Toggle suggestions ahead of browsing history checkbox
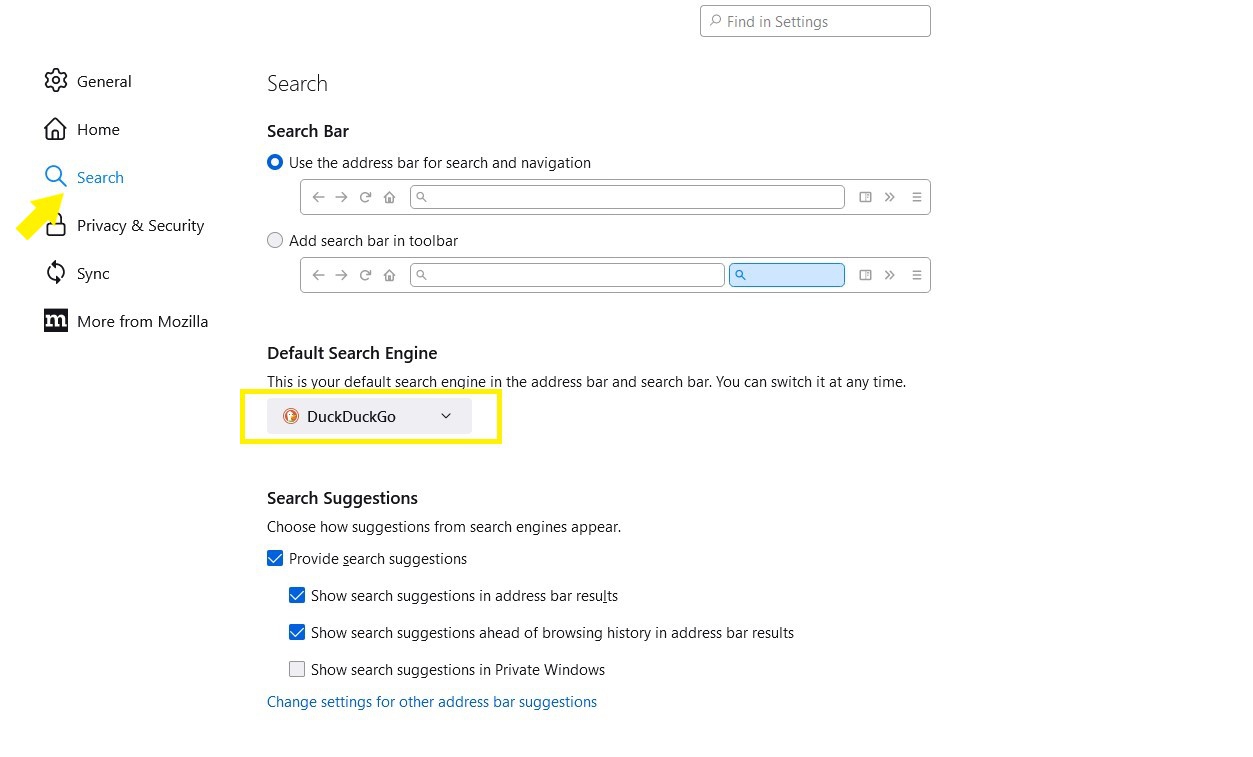 click(x=297, y=632)
